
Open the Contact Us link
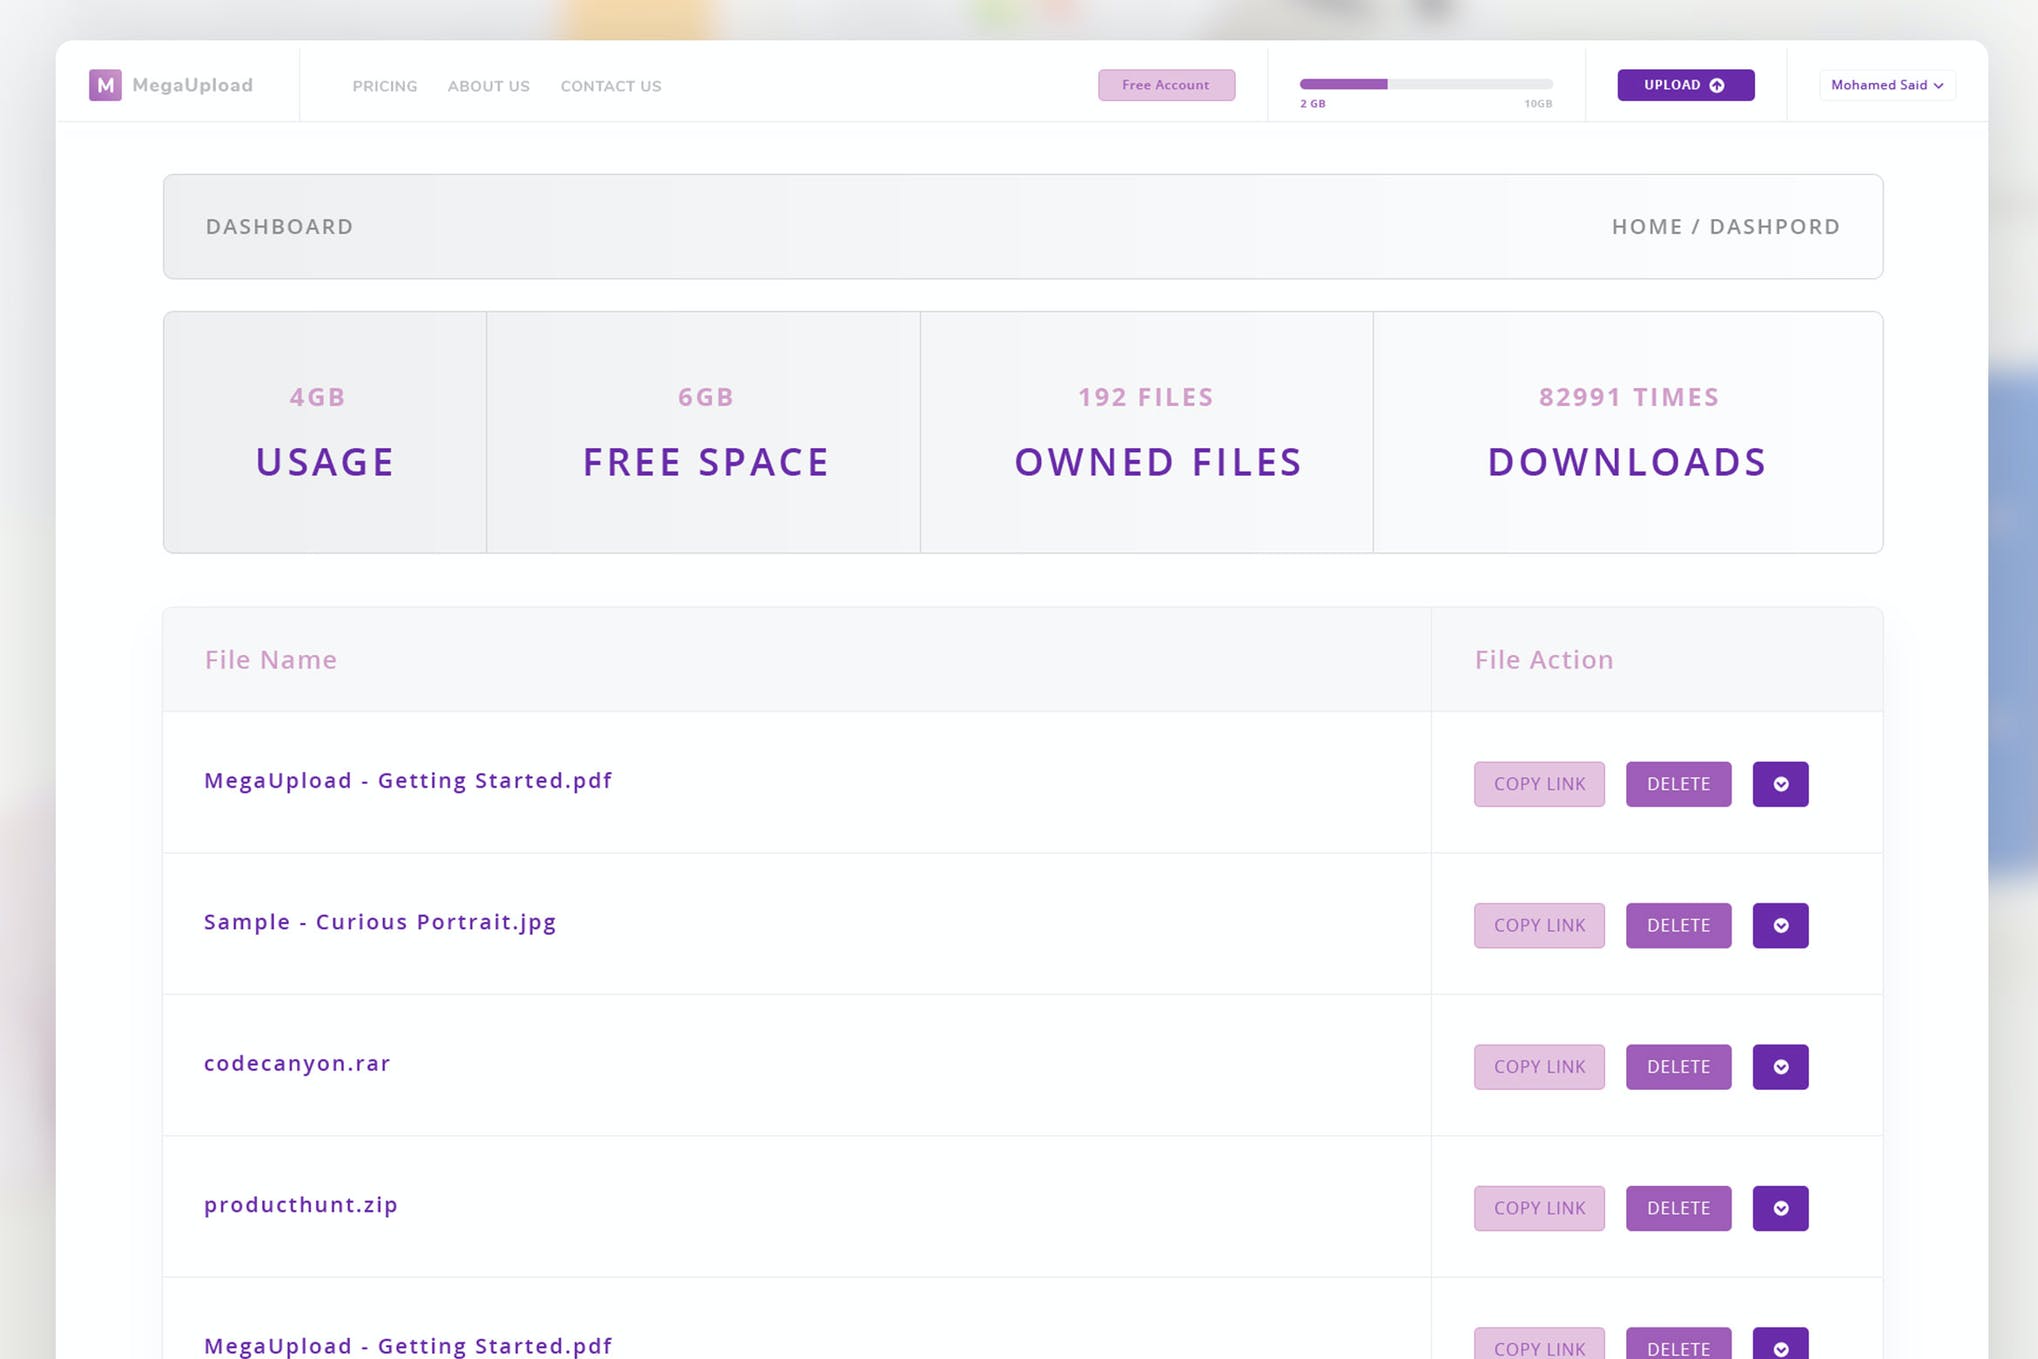610,86
